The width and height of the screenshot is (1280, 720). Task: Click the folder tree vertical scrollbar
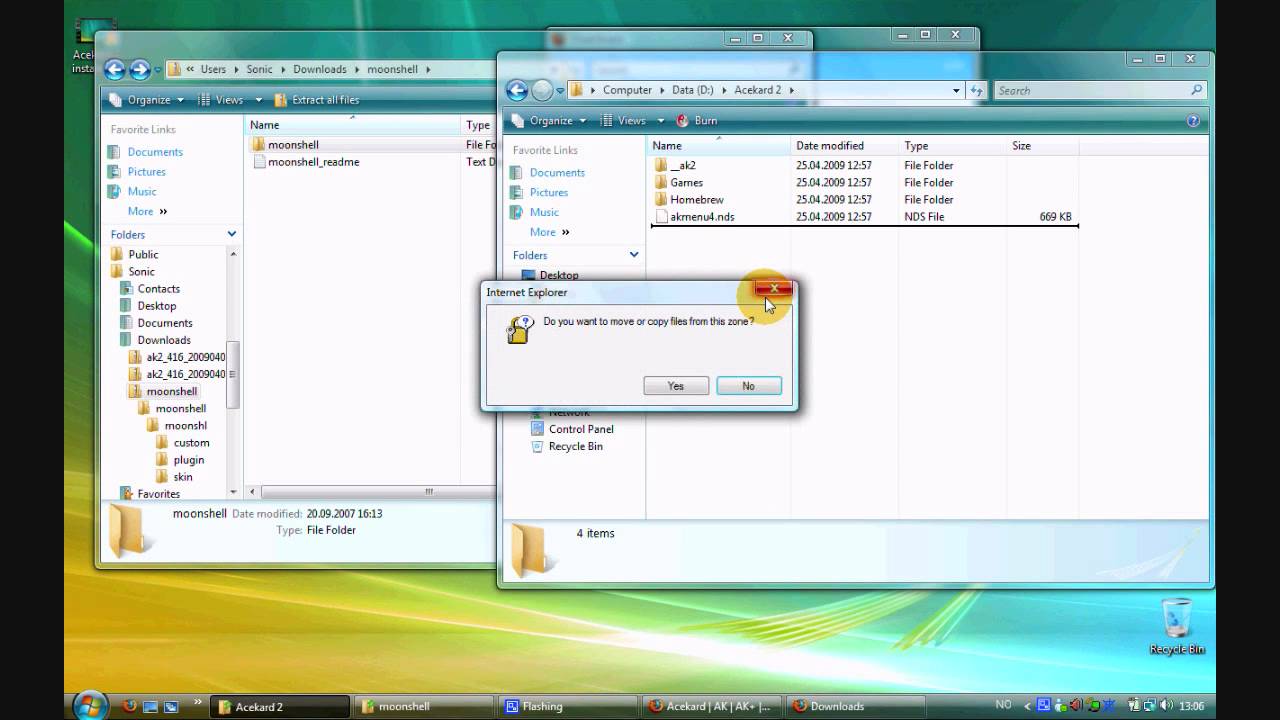coord(233,373)
